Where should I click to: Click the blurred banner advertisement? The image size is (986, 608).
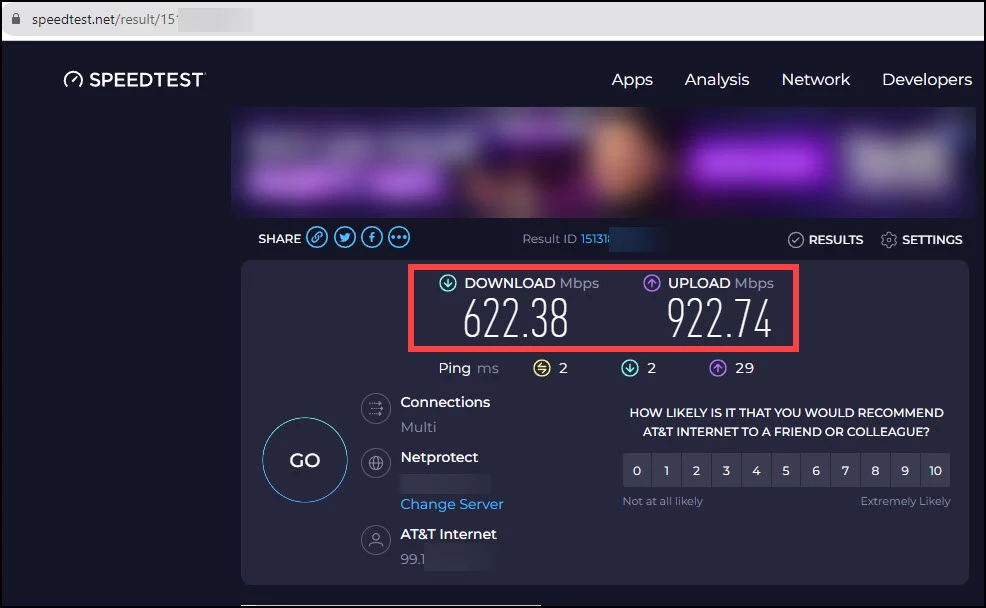point(603,162)
